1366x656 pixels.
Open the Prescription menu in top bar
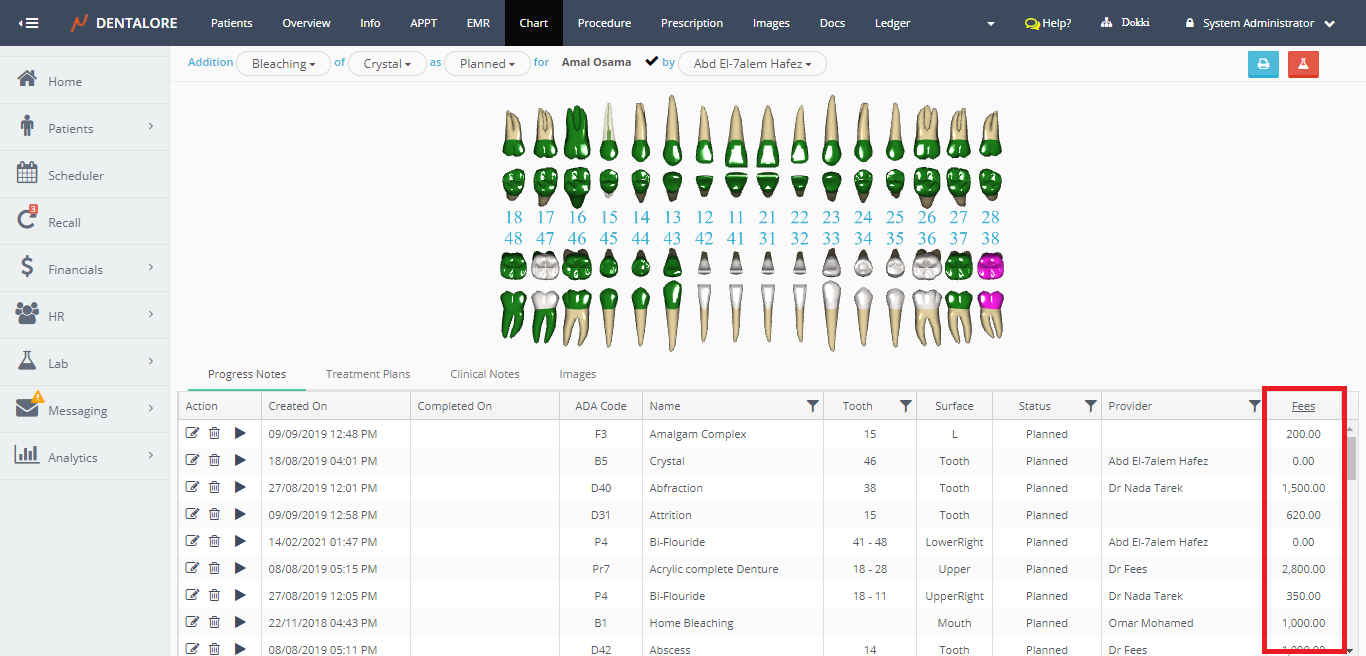coord(691,23)
